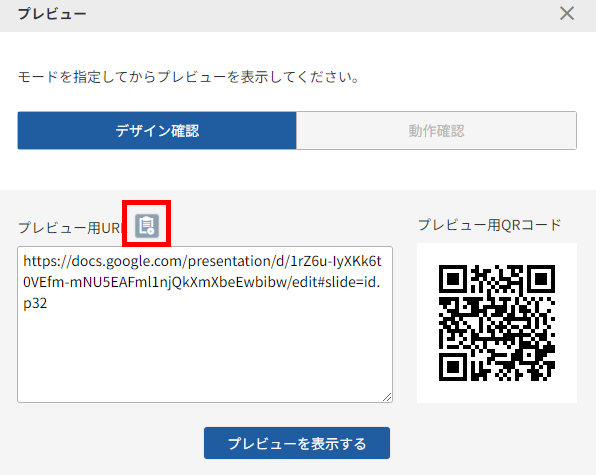Focus the preview URL text area
This screenshot has width=596, height=475.
[x=205, y=325]
